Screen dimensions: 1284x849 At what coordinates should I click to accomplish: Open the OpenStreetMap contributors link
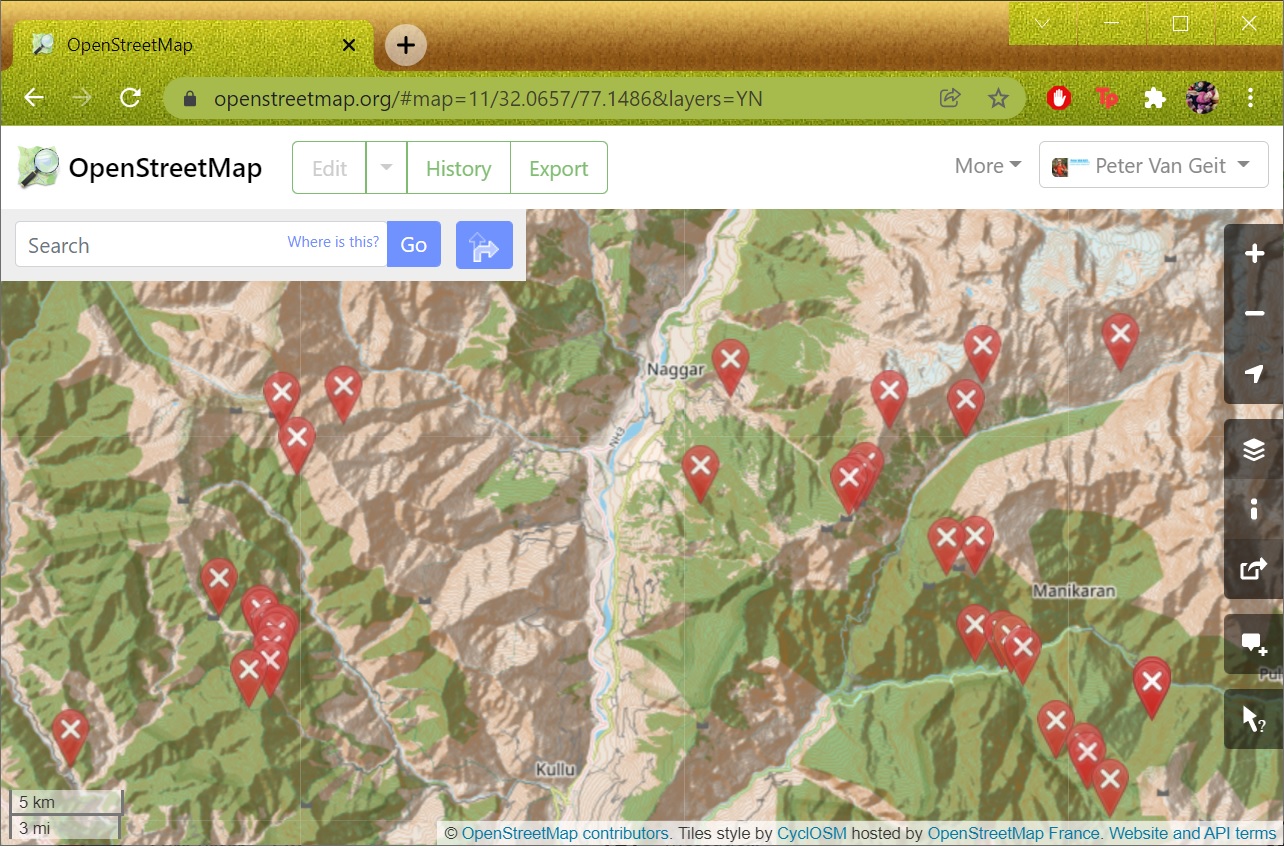click(x=565, y=833)
